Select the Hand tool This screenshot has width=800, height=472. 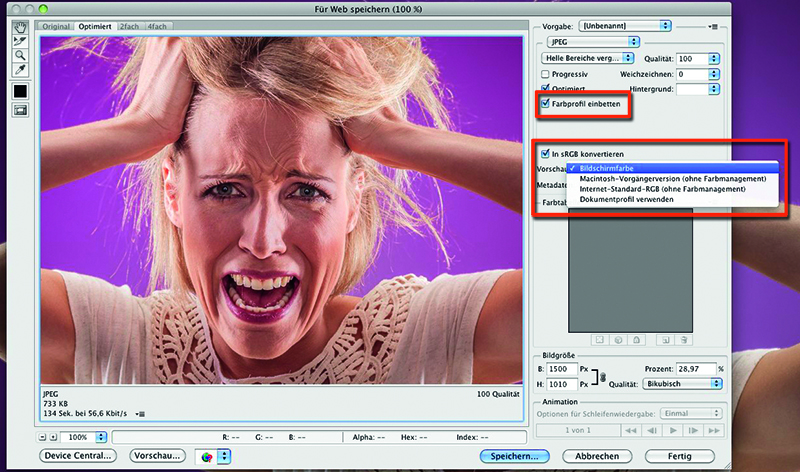tap(19, 27)
